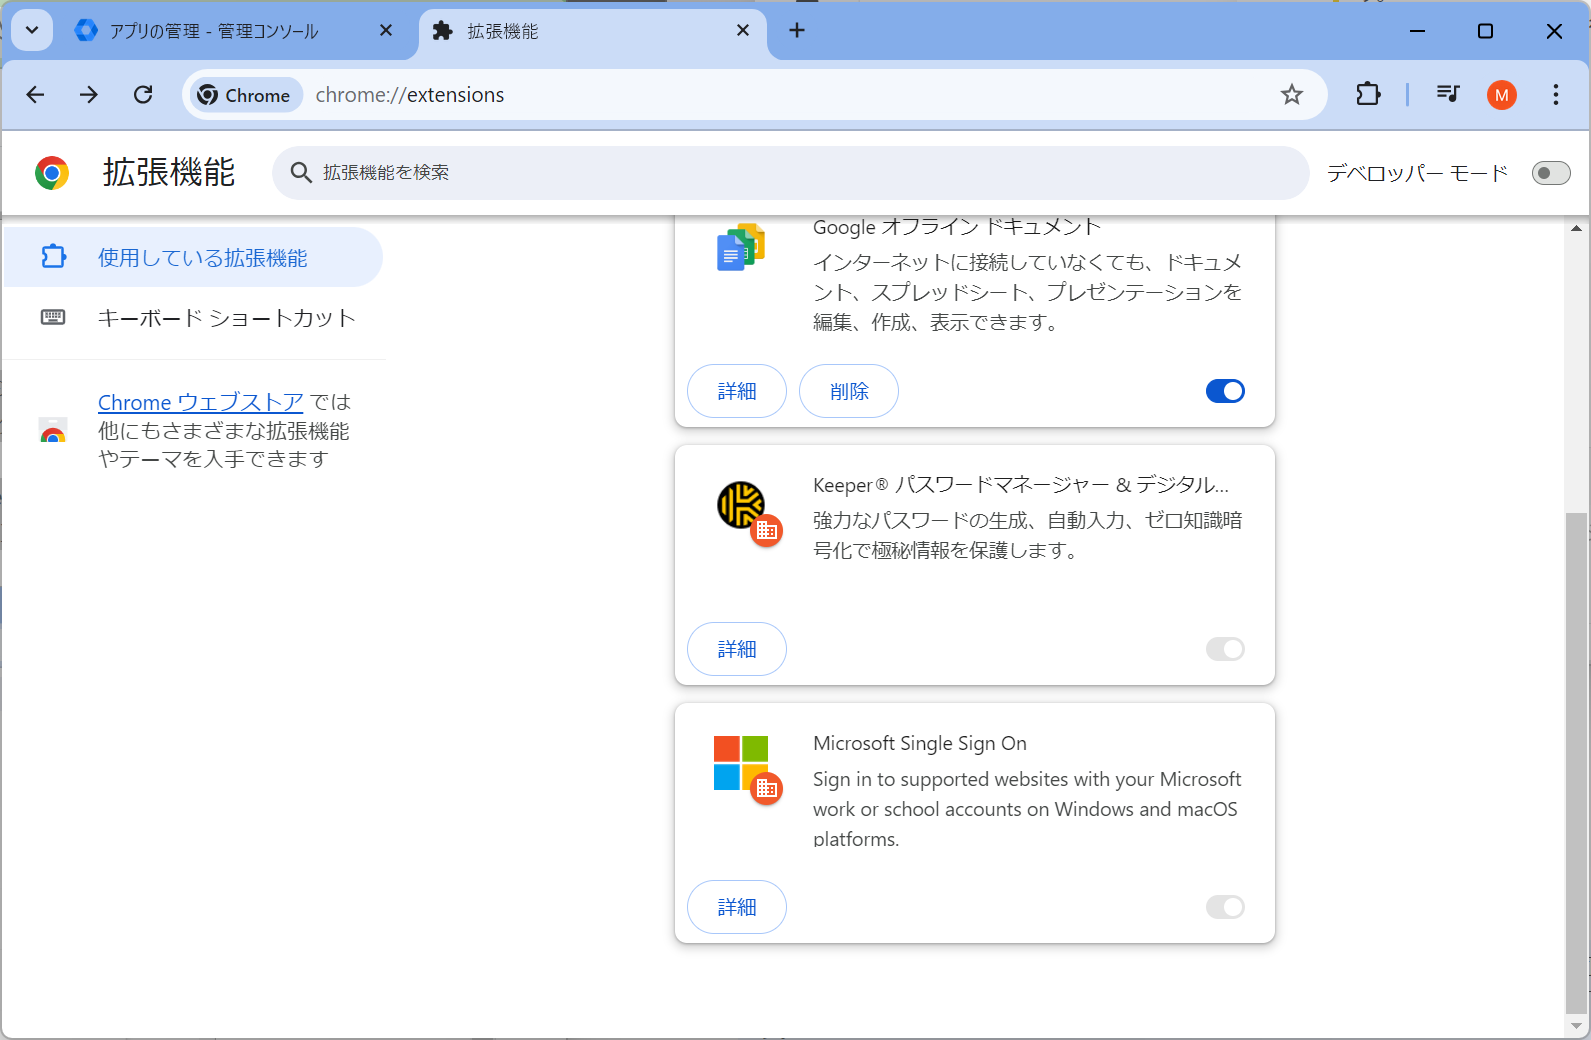Click the Keeper® パスワードマネージャー title text

click(1021, 485)
